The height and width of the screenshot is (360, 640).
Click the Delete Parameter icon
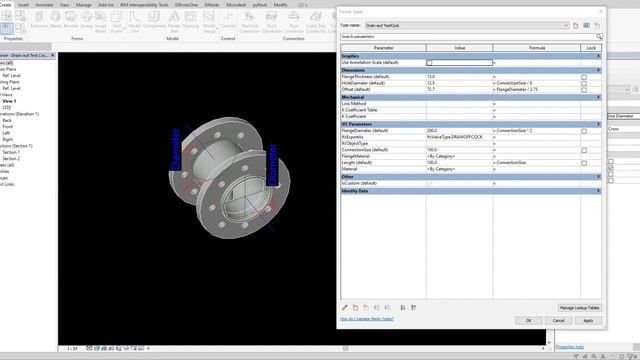coord(366,307)
